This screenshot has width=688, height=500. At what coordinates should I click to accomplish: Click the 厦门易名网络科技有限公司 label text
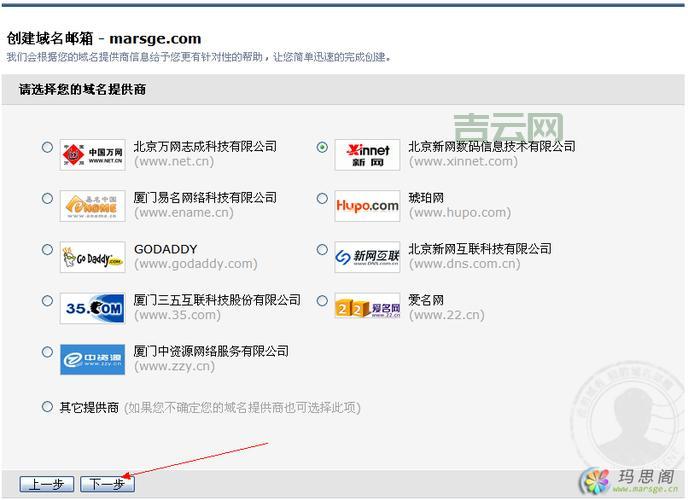[205, 198]
